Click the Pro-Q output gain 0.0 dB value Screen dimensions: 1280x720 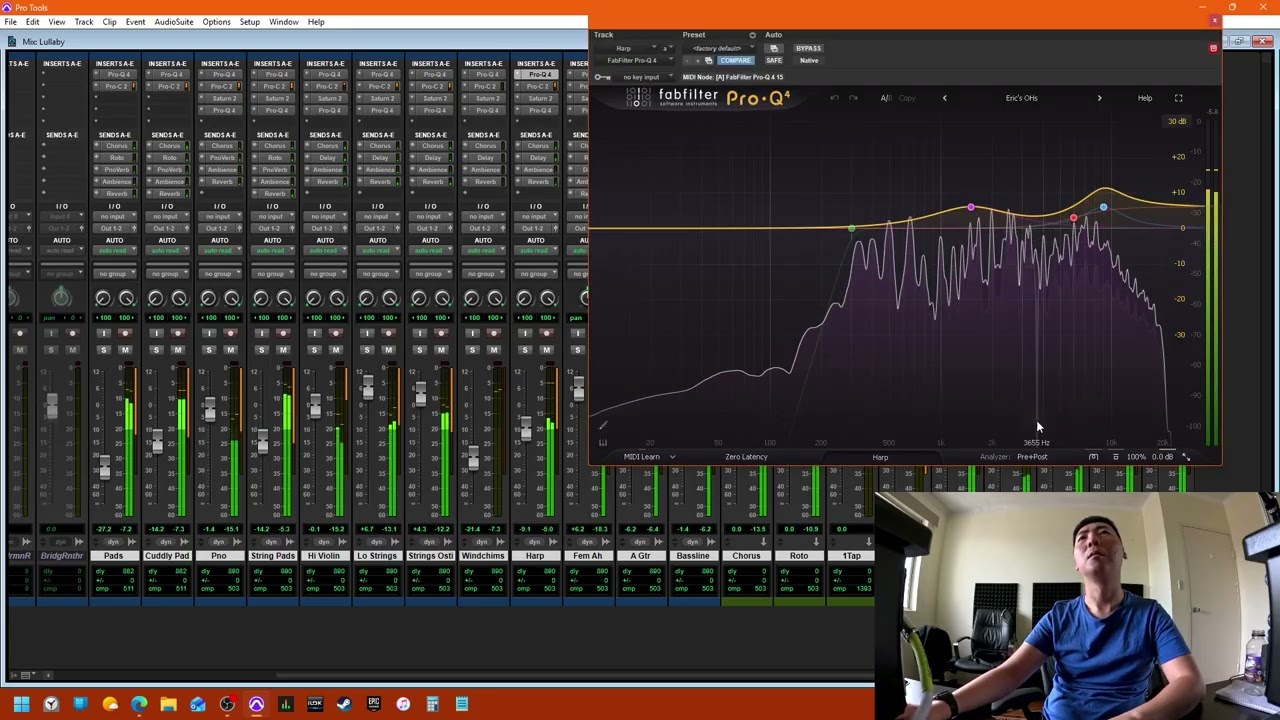(1163, 457)
